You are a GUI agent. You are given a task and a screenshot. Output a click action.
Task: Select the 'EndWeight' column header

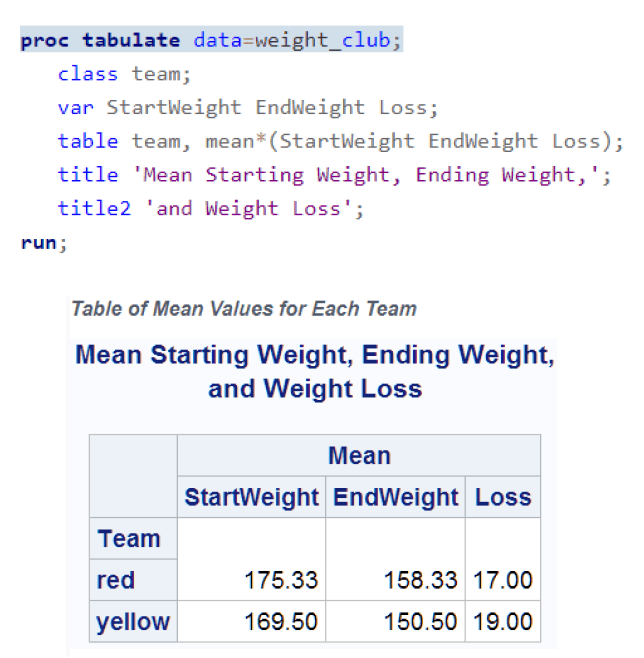click(395, 497)
